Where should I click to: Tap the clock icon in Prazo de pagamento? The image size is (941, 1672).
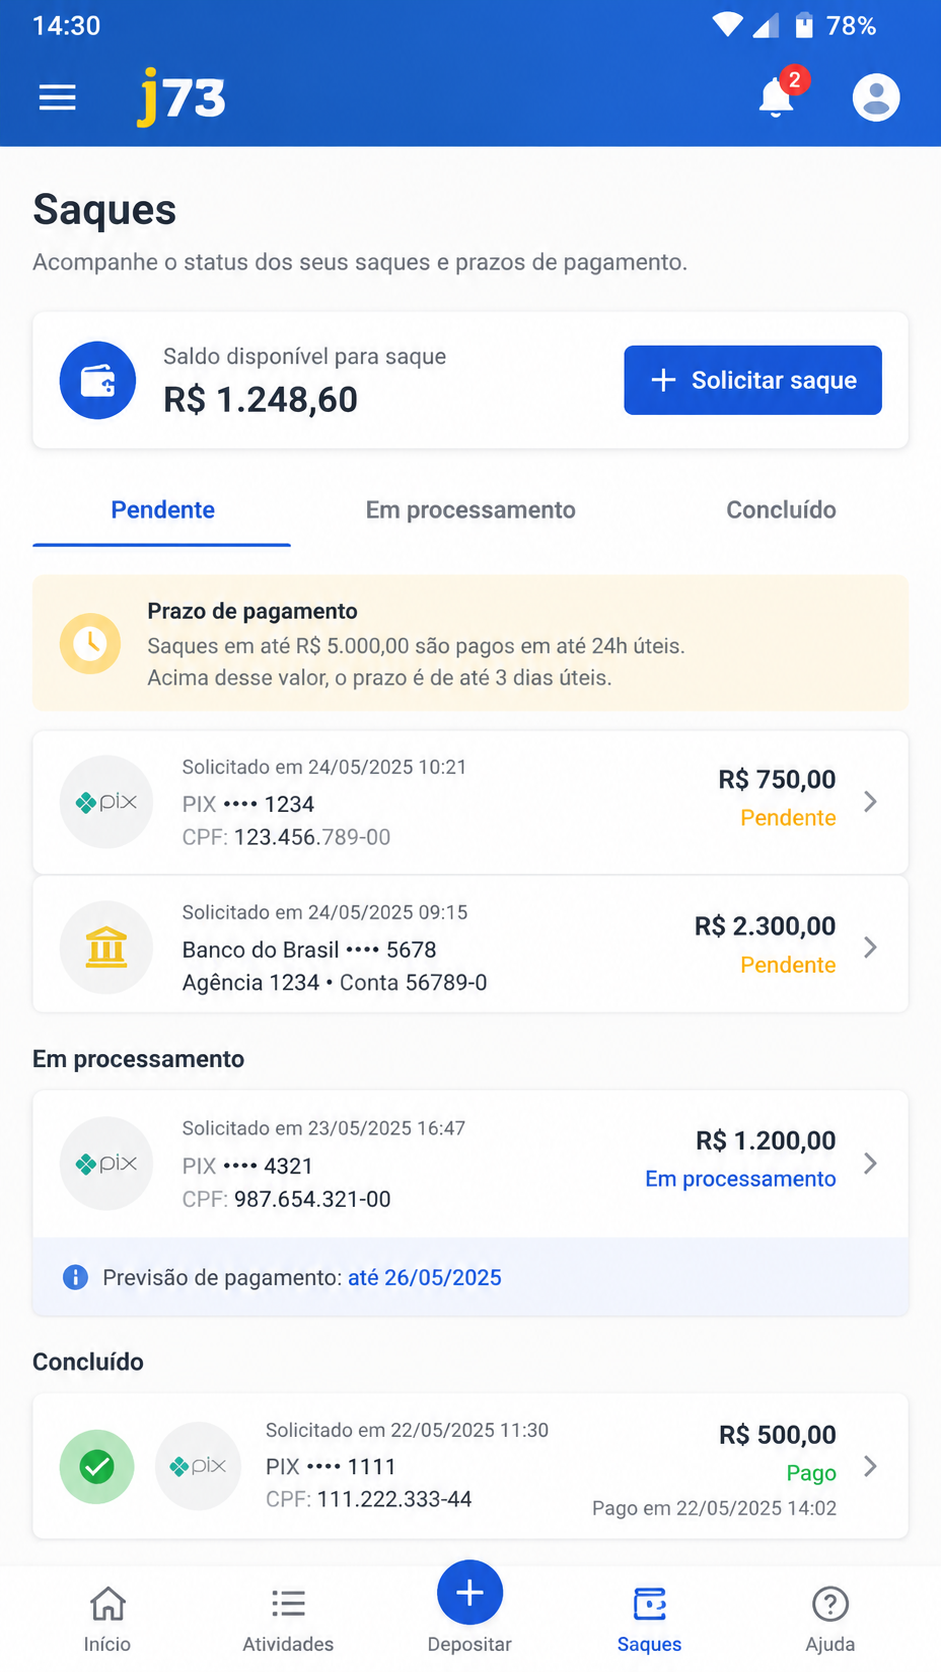tap(90, 643)
